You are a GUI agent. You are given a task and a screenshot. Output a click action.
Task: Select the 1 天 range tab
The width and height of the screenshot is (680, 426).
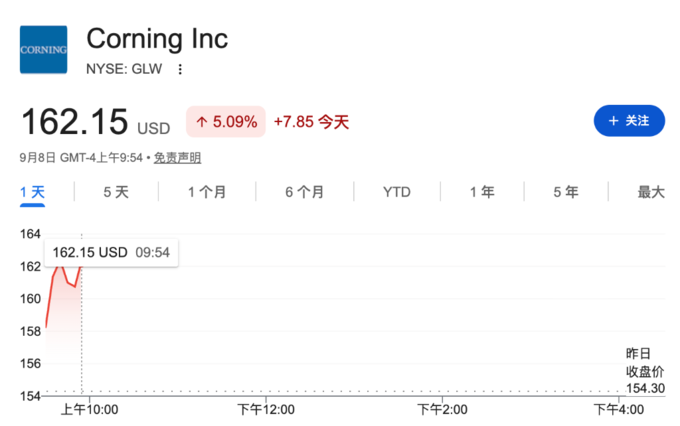(33, 192)
